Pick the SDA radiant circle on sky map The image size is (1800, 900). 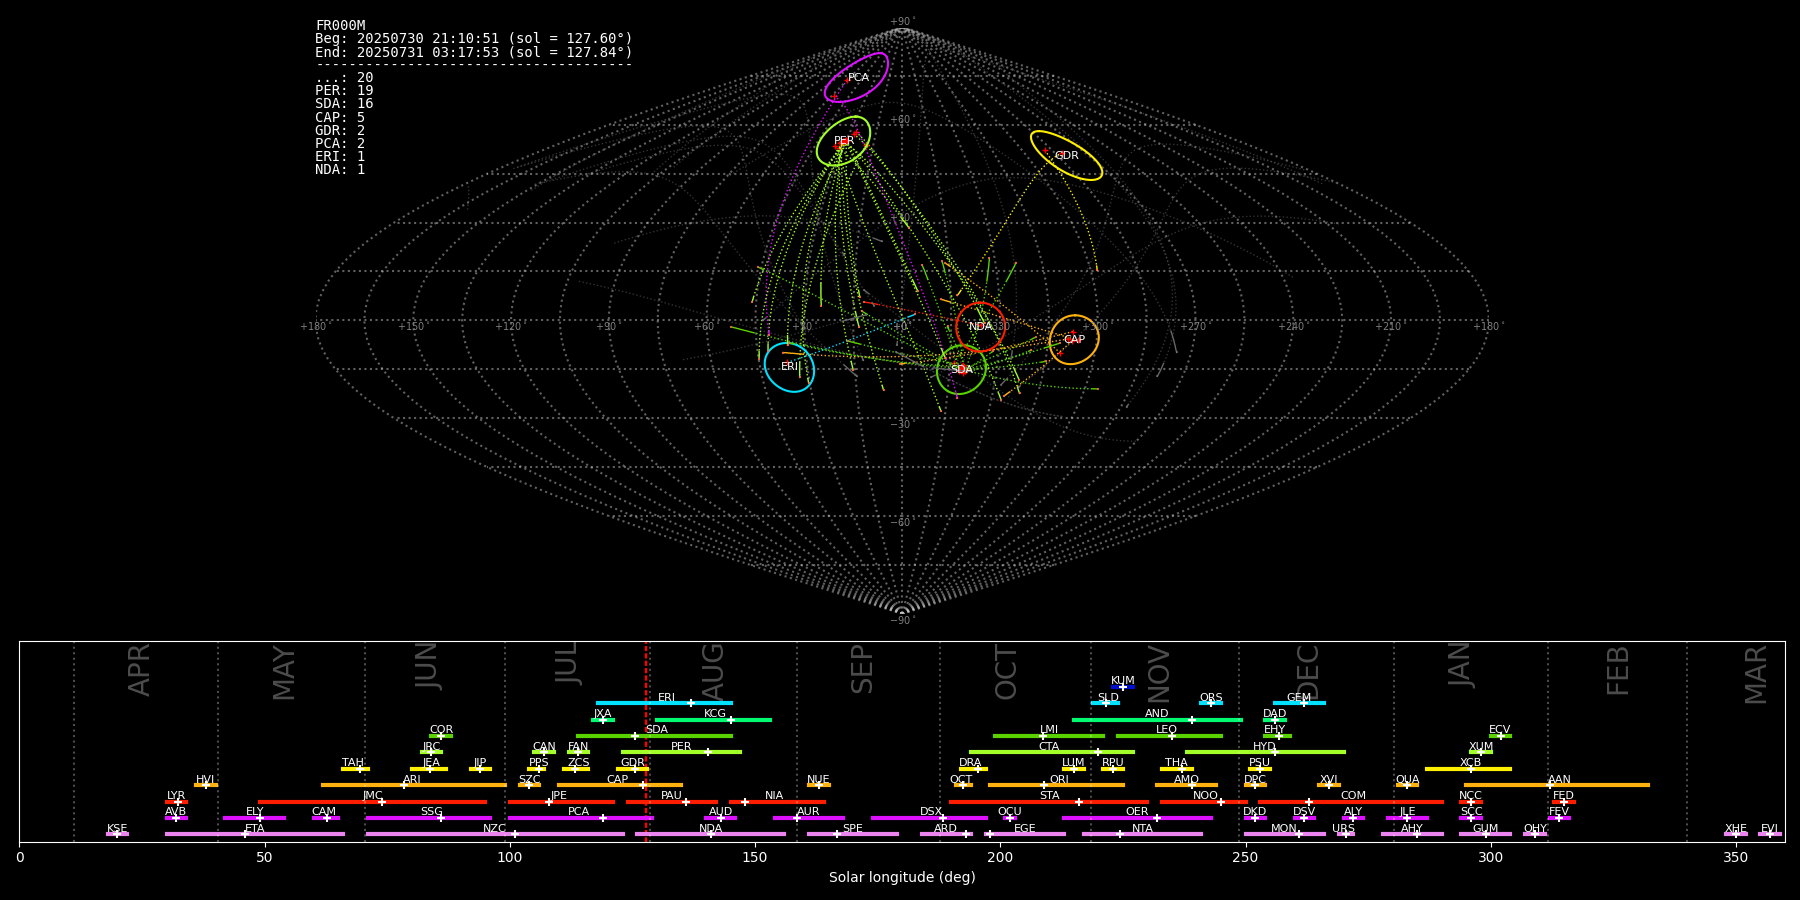[x=962, y=370]
